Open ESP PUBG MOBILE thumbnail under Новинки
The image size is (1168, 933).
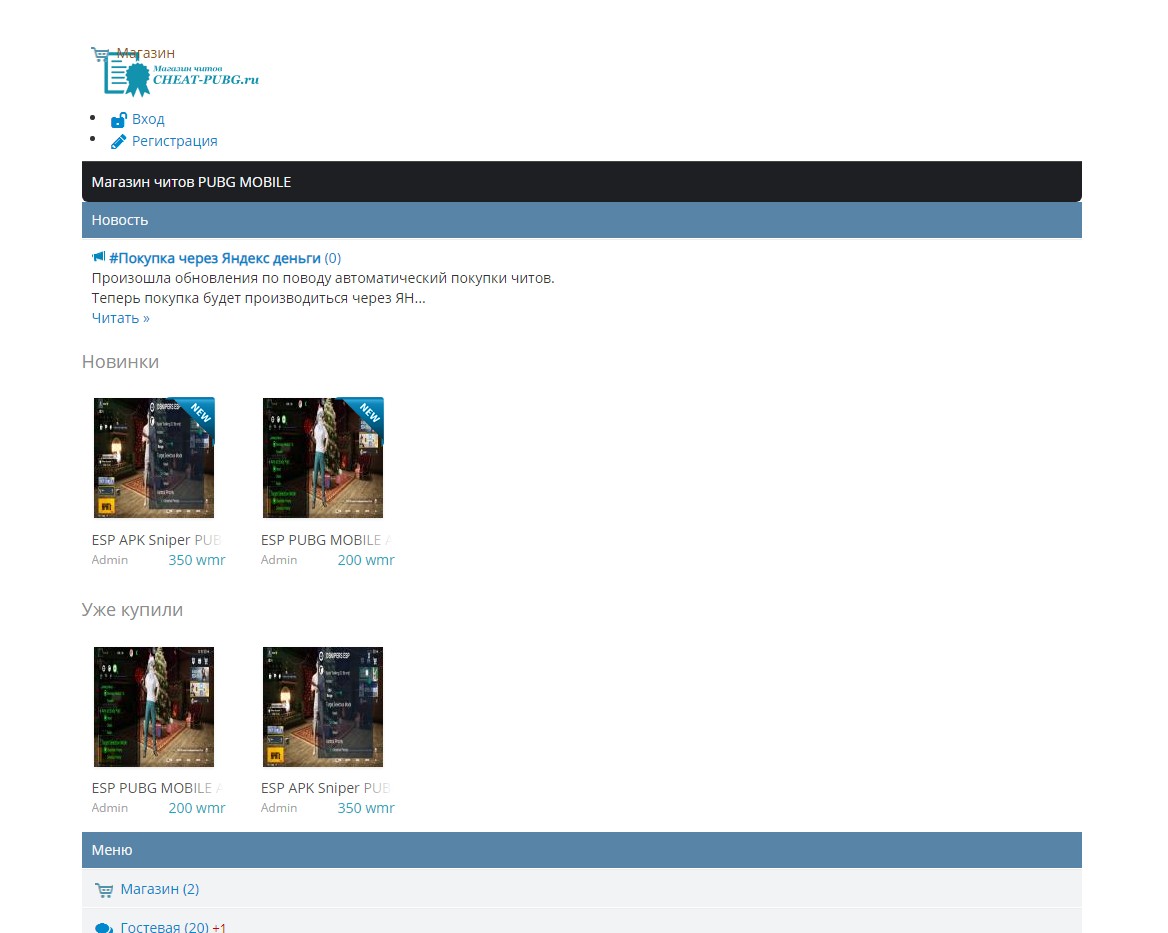[x=323, y=458]
